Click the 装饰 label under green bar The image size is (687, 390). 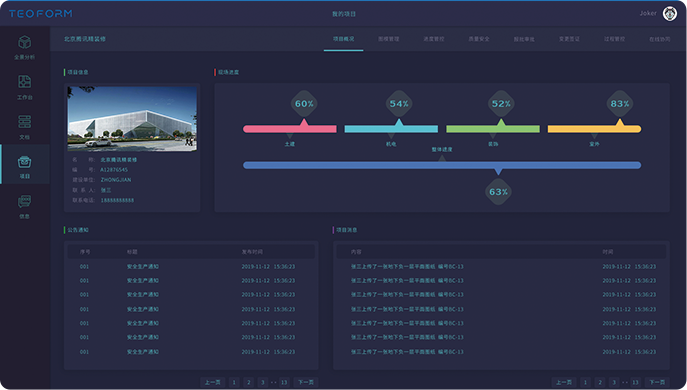coord(493,144)
